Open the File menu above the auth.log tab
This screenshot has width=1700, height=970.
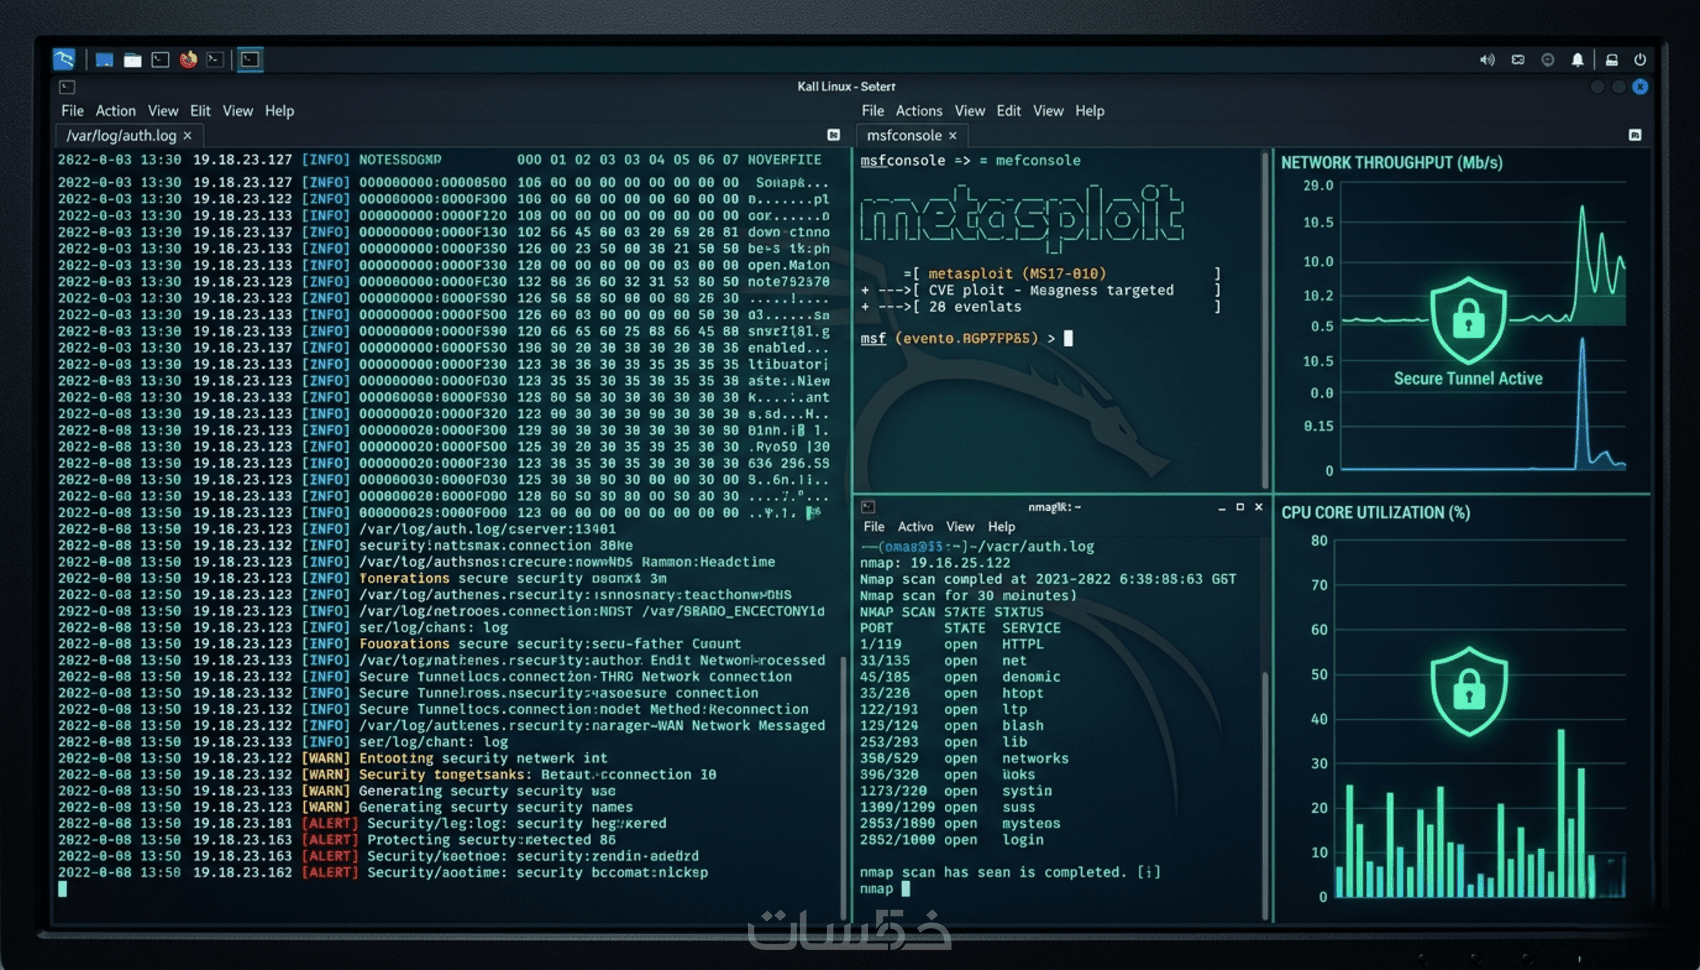pos(72,111)
